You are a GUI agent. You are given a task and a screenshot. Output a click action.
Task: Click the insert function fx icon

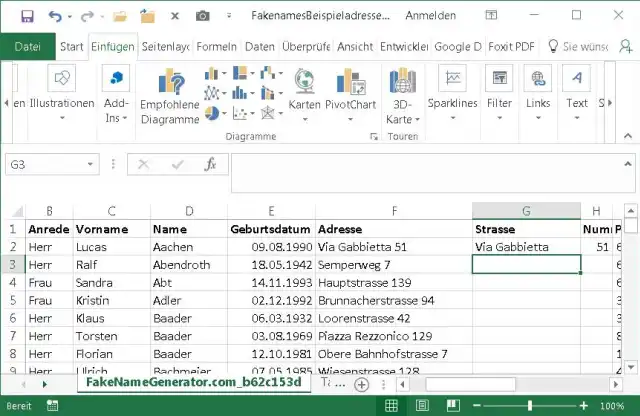point(210,165)
